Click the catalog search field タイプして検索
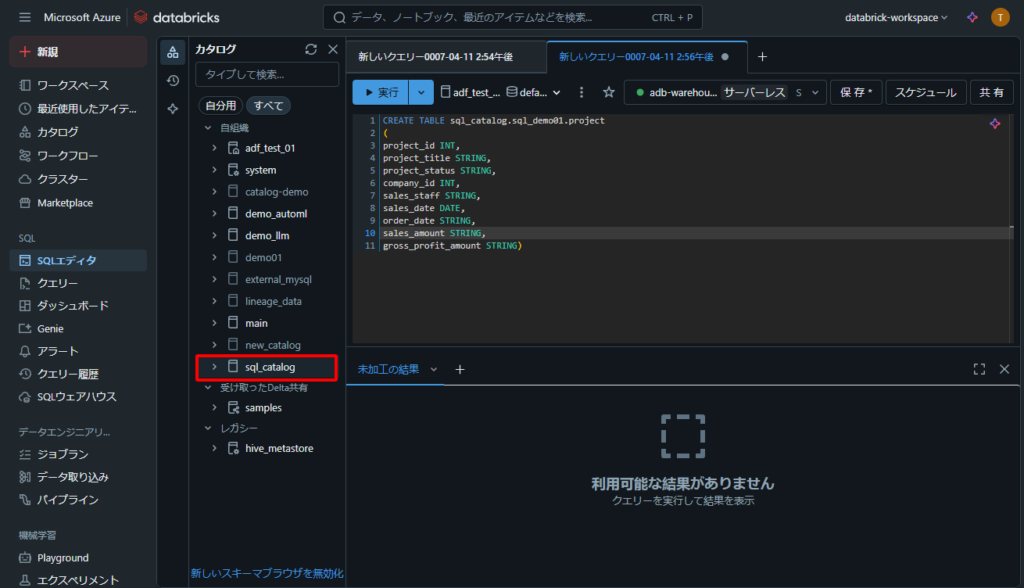This screenshot has height=588, width=1024. 266,75
